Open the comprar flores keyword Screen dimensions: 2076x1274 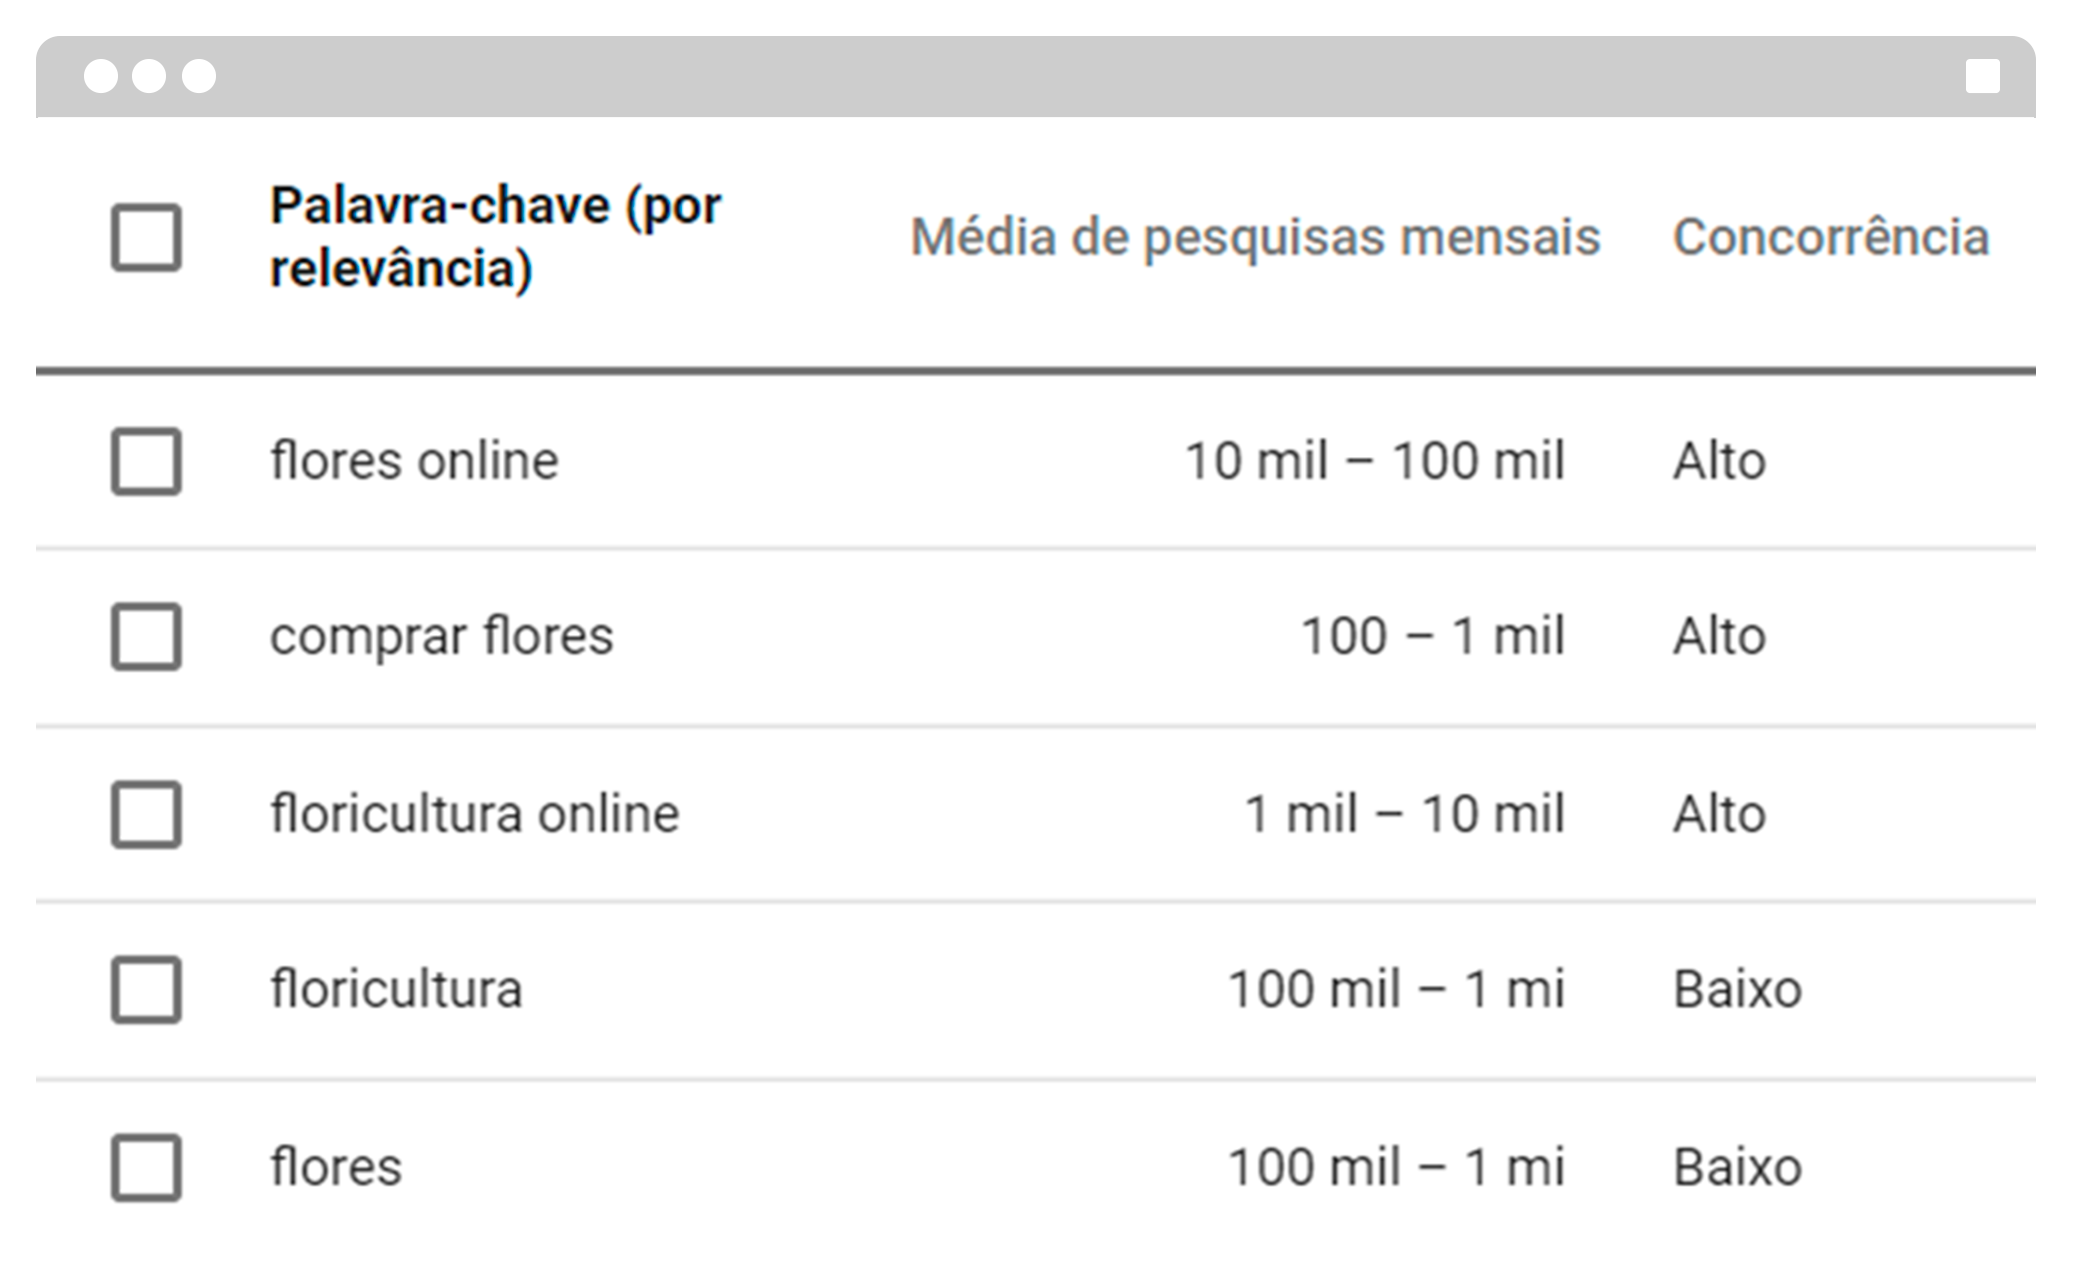441,637
